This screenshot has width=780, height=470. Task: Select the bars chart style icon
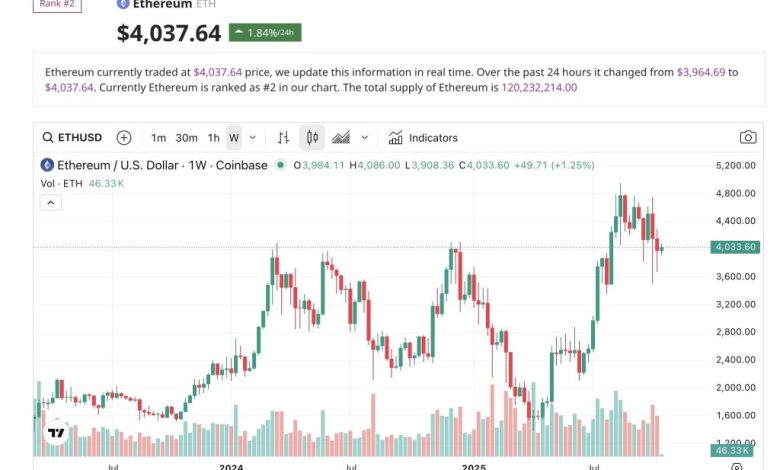click(283, 137)
